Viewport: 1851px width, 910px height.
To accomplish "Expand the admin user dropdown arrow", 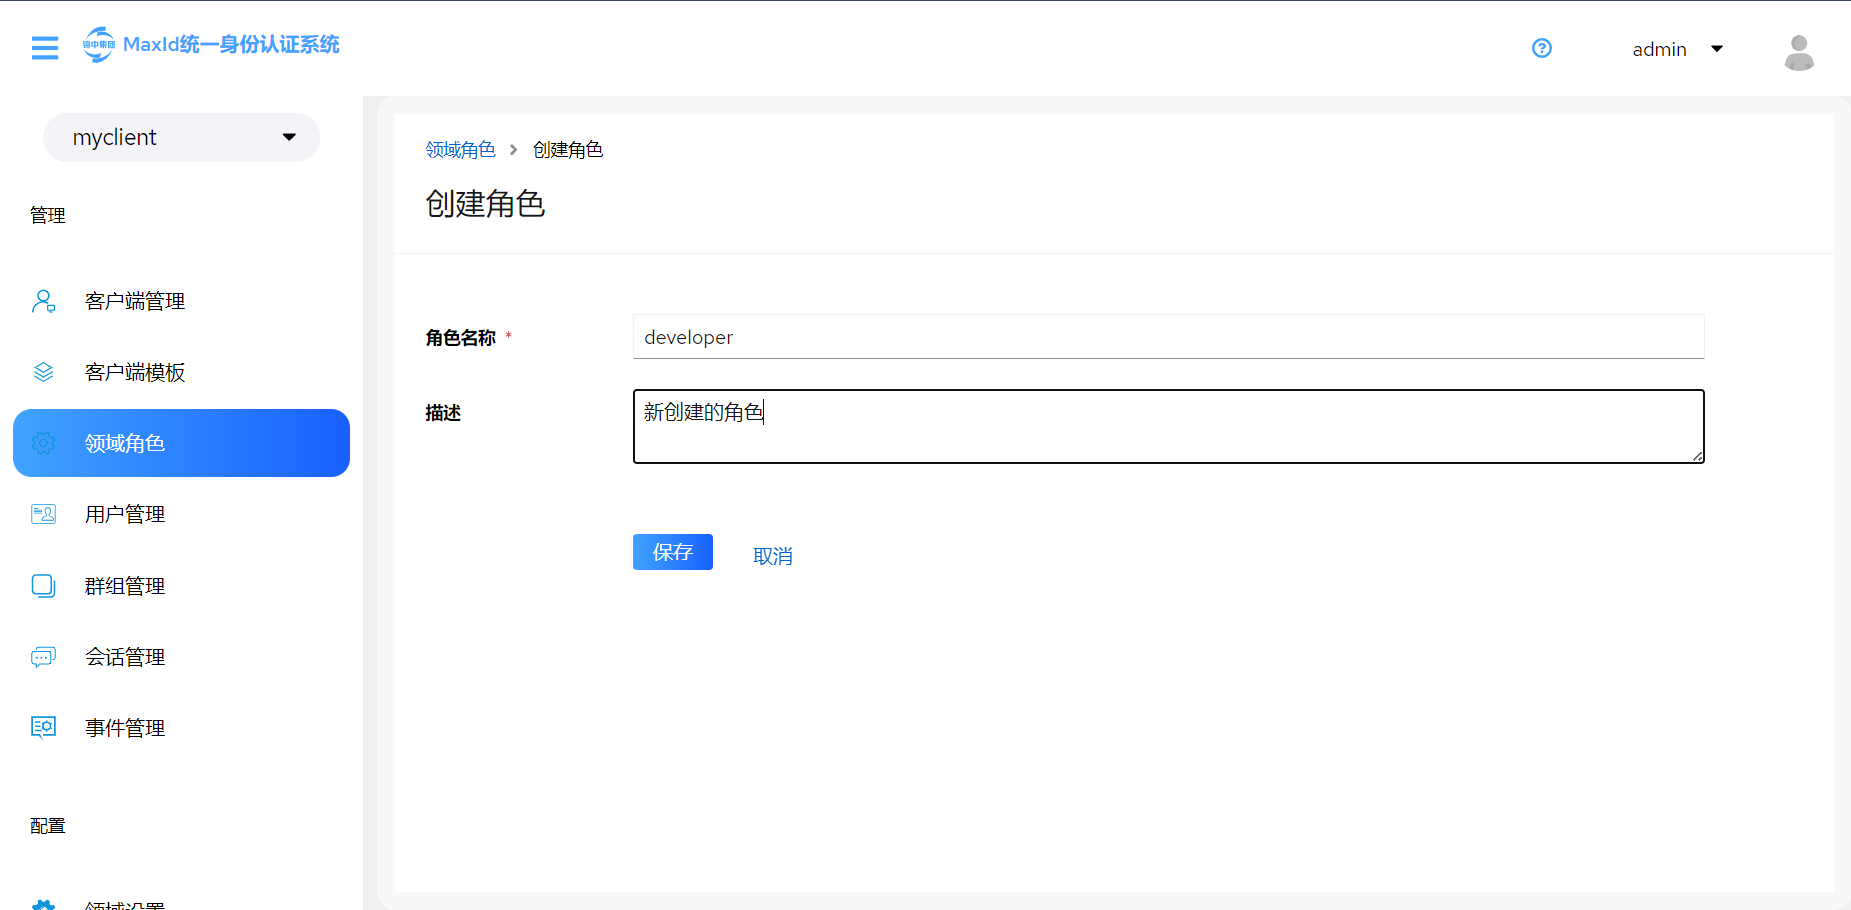I will tap(1717, 48).
